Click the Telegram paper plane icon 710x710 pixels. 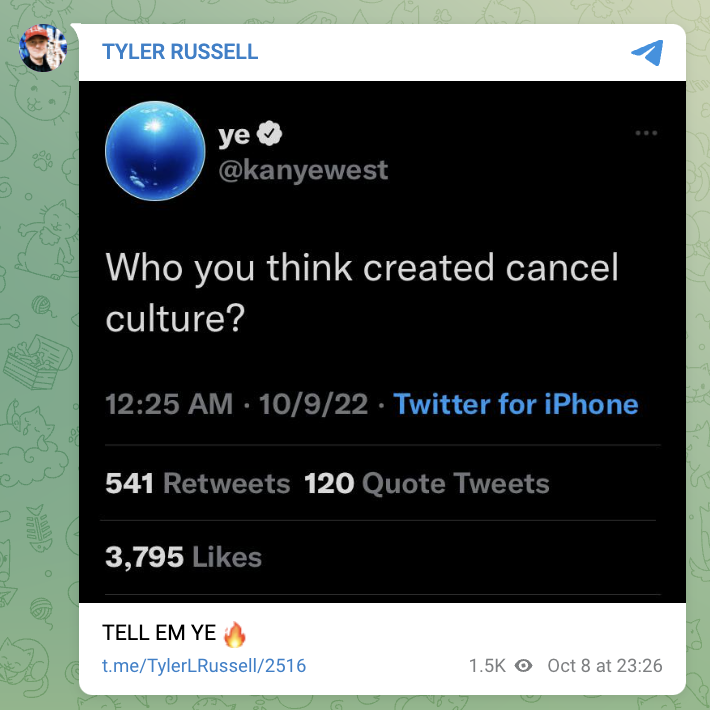(x=647, y=52)
